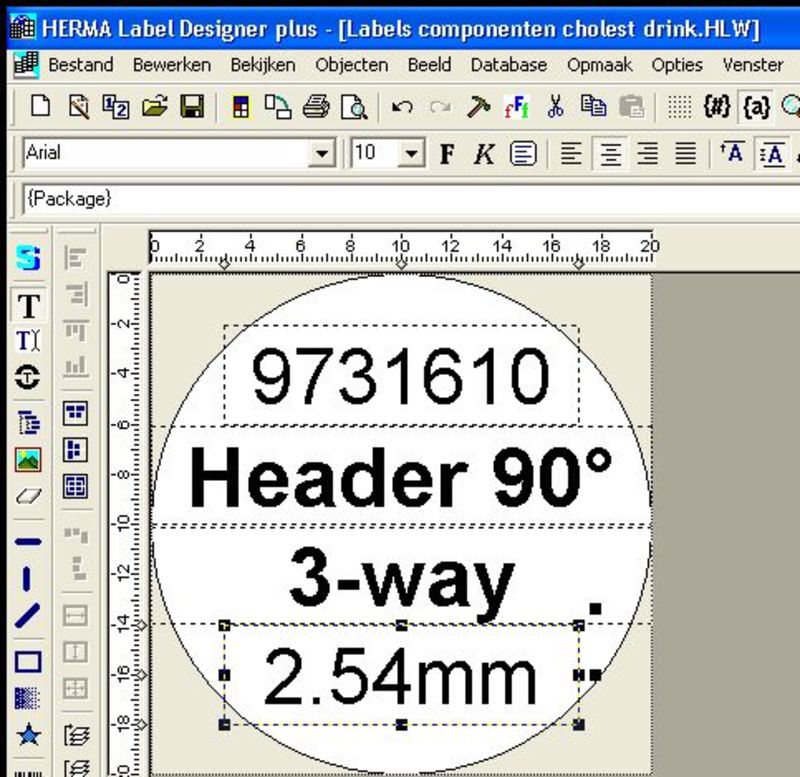Image resolution: width=800 pixels, height=777 pixels.
Task: Open file with the folder icon
Action: tap(154, 107)
